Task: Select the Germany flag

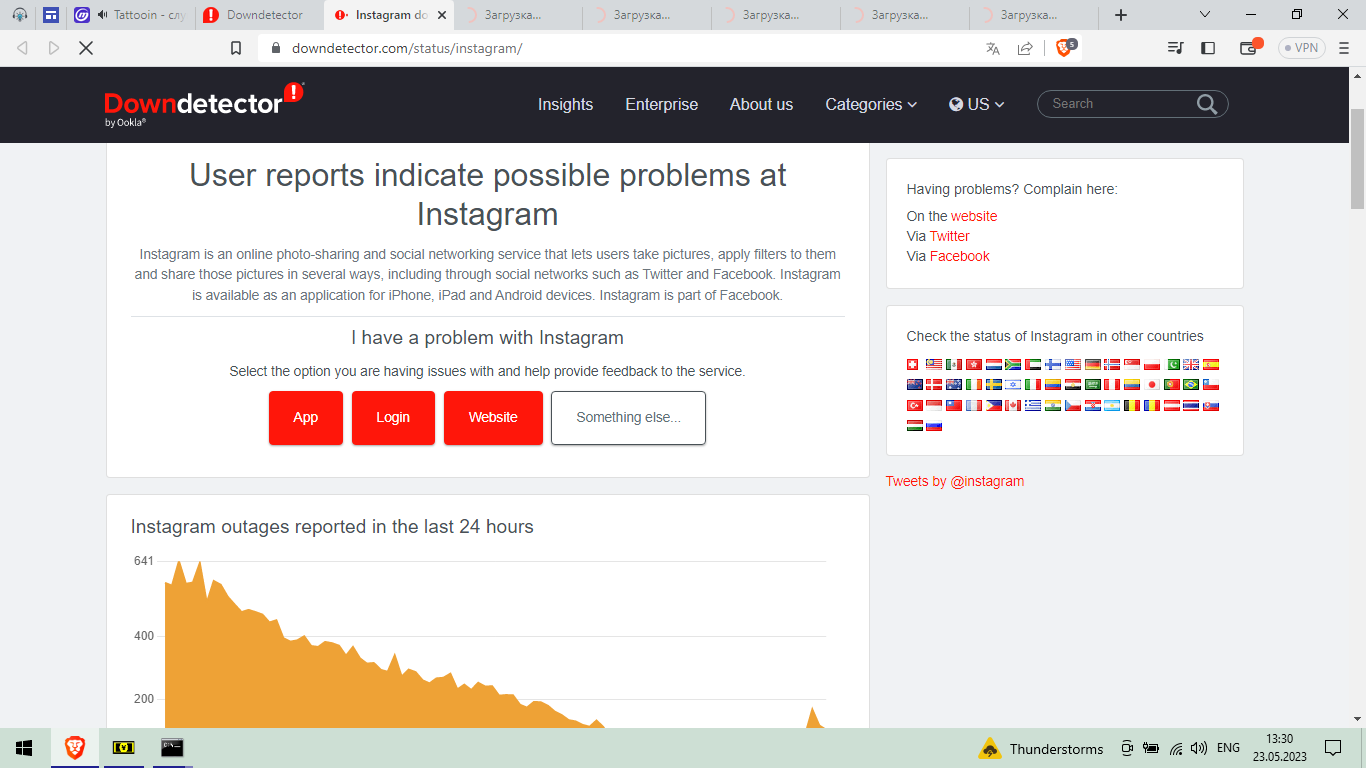Action: [1092, 365]
